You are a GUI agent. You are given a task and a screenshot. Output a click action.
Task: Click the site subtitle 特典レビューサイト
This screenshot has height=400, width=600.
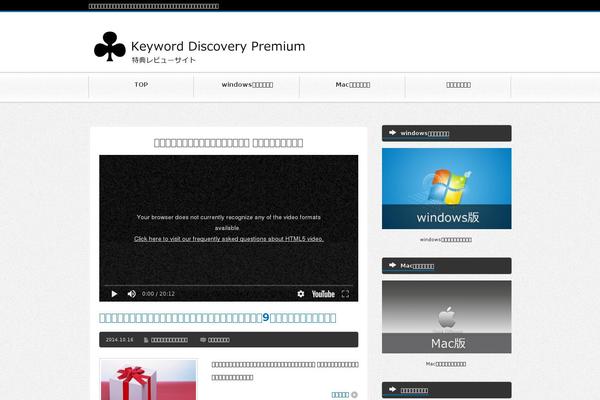[x=164, y=60]
